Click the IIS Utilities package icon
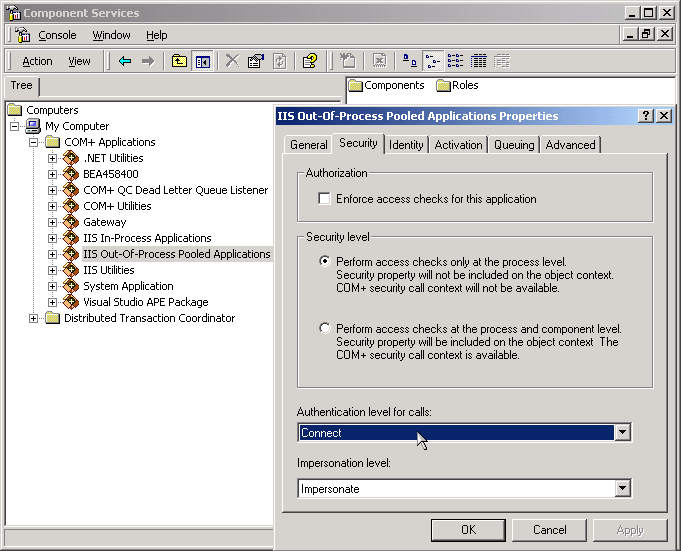The width and height of the screenshot is (681, 551). tap(70, 270)
